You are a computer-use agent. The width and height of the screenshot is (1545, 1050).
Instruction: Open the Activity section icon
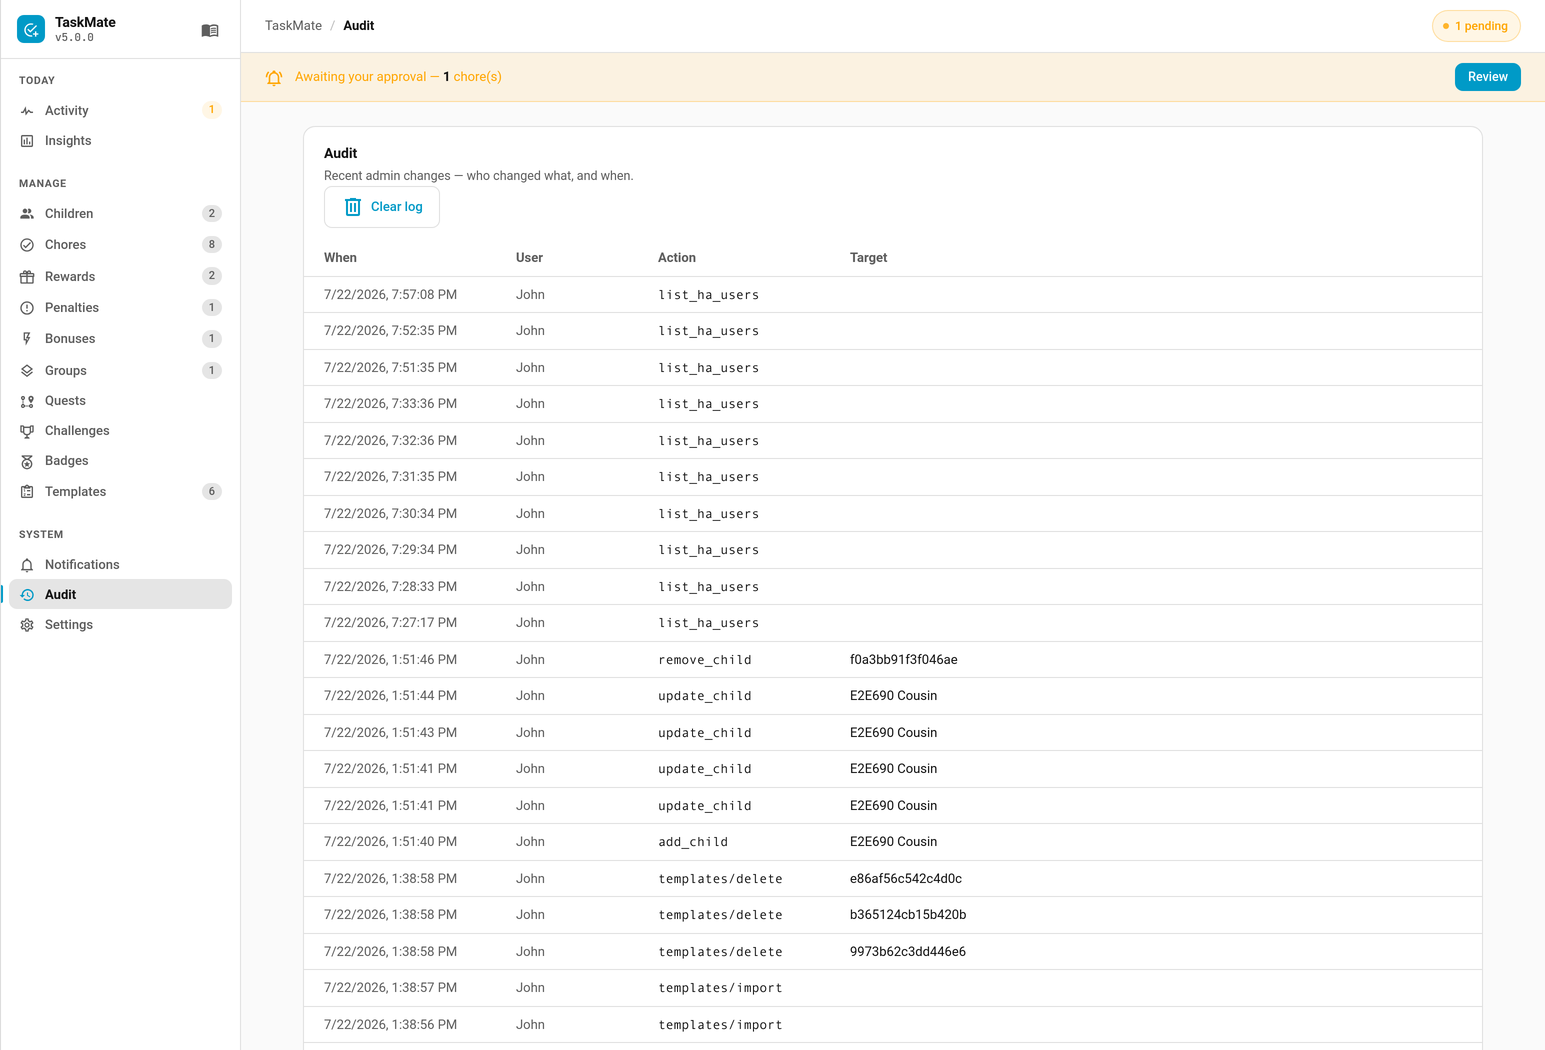tap(27, 111)
